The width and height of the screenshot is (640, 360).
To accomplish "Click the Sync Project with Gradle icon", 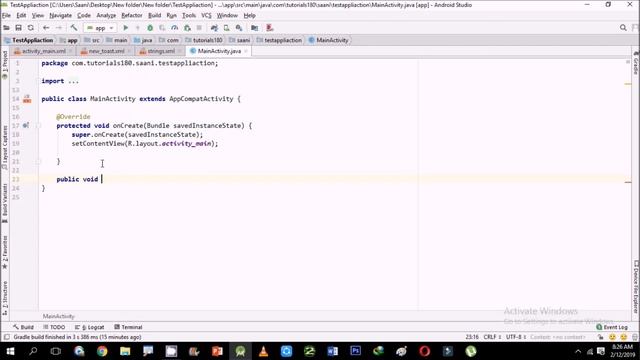I will 214,28.
